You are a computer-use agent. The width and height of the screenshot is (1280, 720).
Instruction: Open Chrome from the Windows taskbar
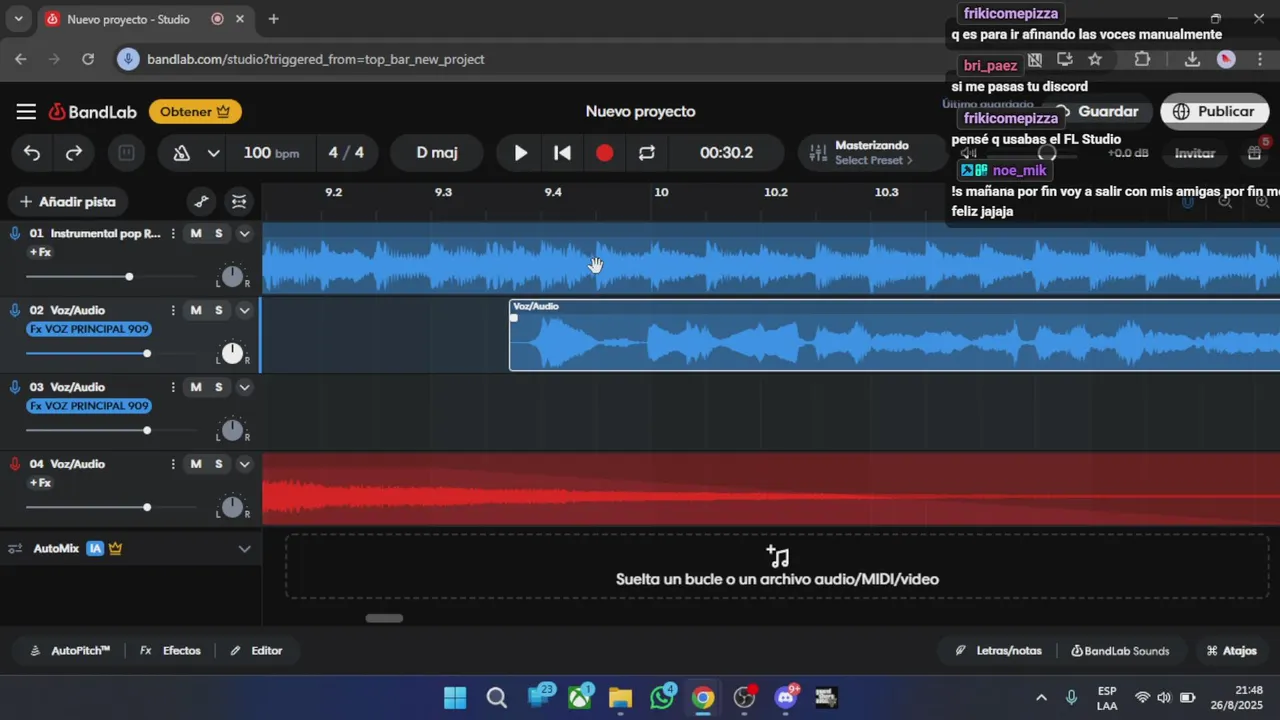pyautogui.click(x=703, y=697)
